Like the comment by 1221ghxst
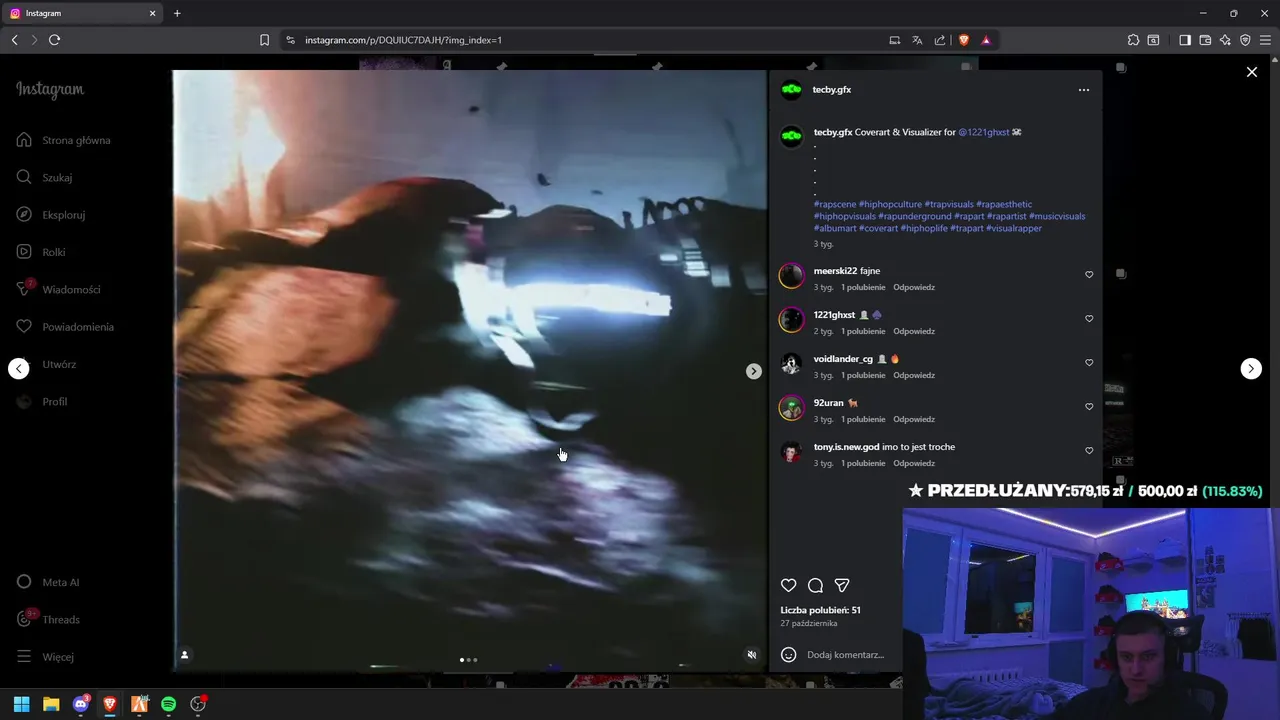Screen dimensions: 1280x720 pos(1089,319)
